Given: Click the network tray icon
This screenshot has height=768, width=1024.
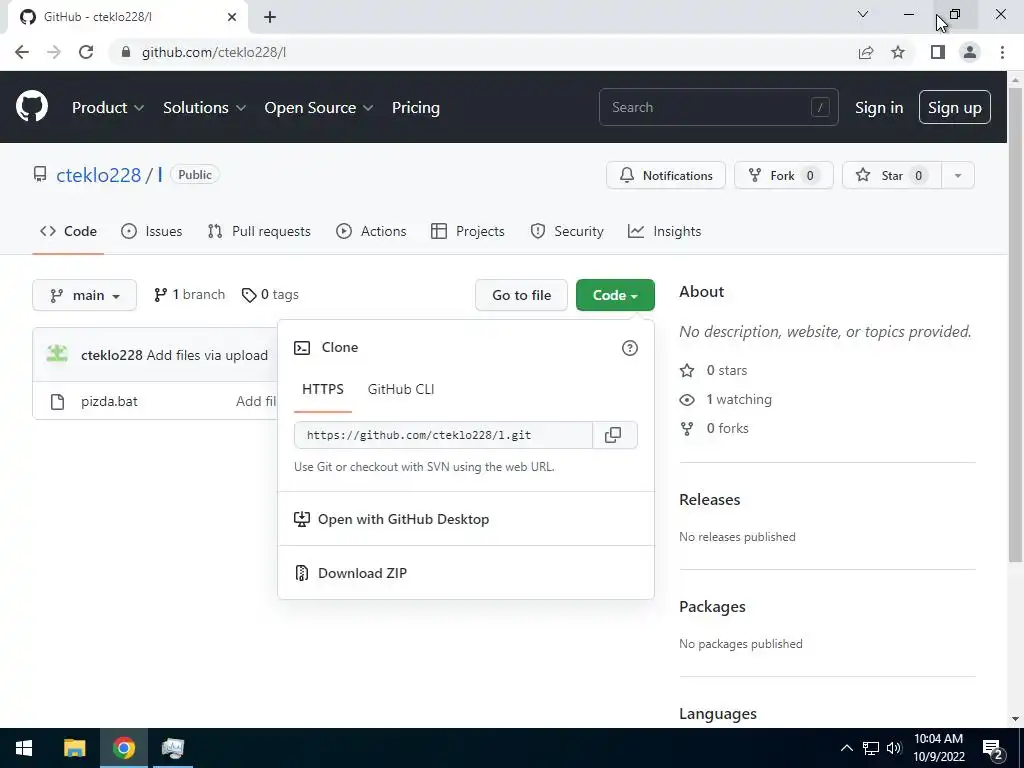Looking at the screenshot, I should [871, 748].
